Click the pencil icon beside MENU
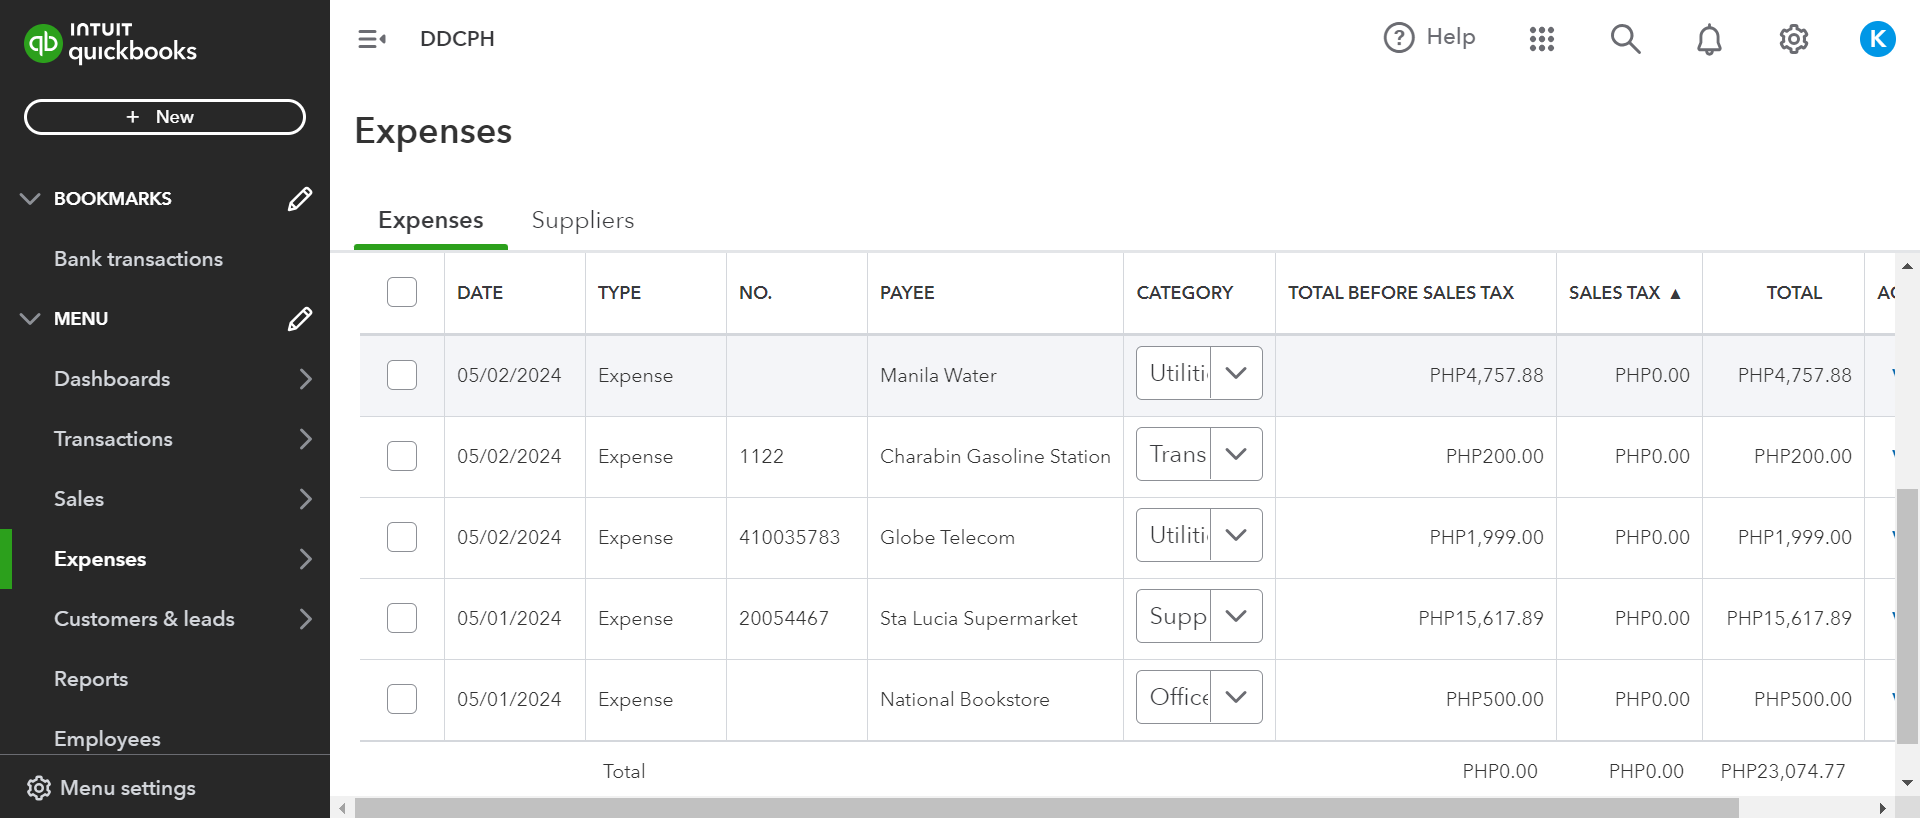This screenshot has height=818, width=1920. click(299, 319)
